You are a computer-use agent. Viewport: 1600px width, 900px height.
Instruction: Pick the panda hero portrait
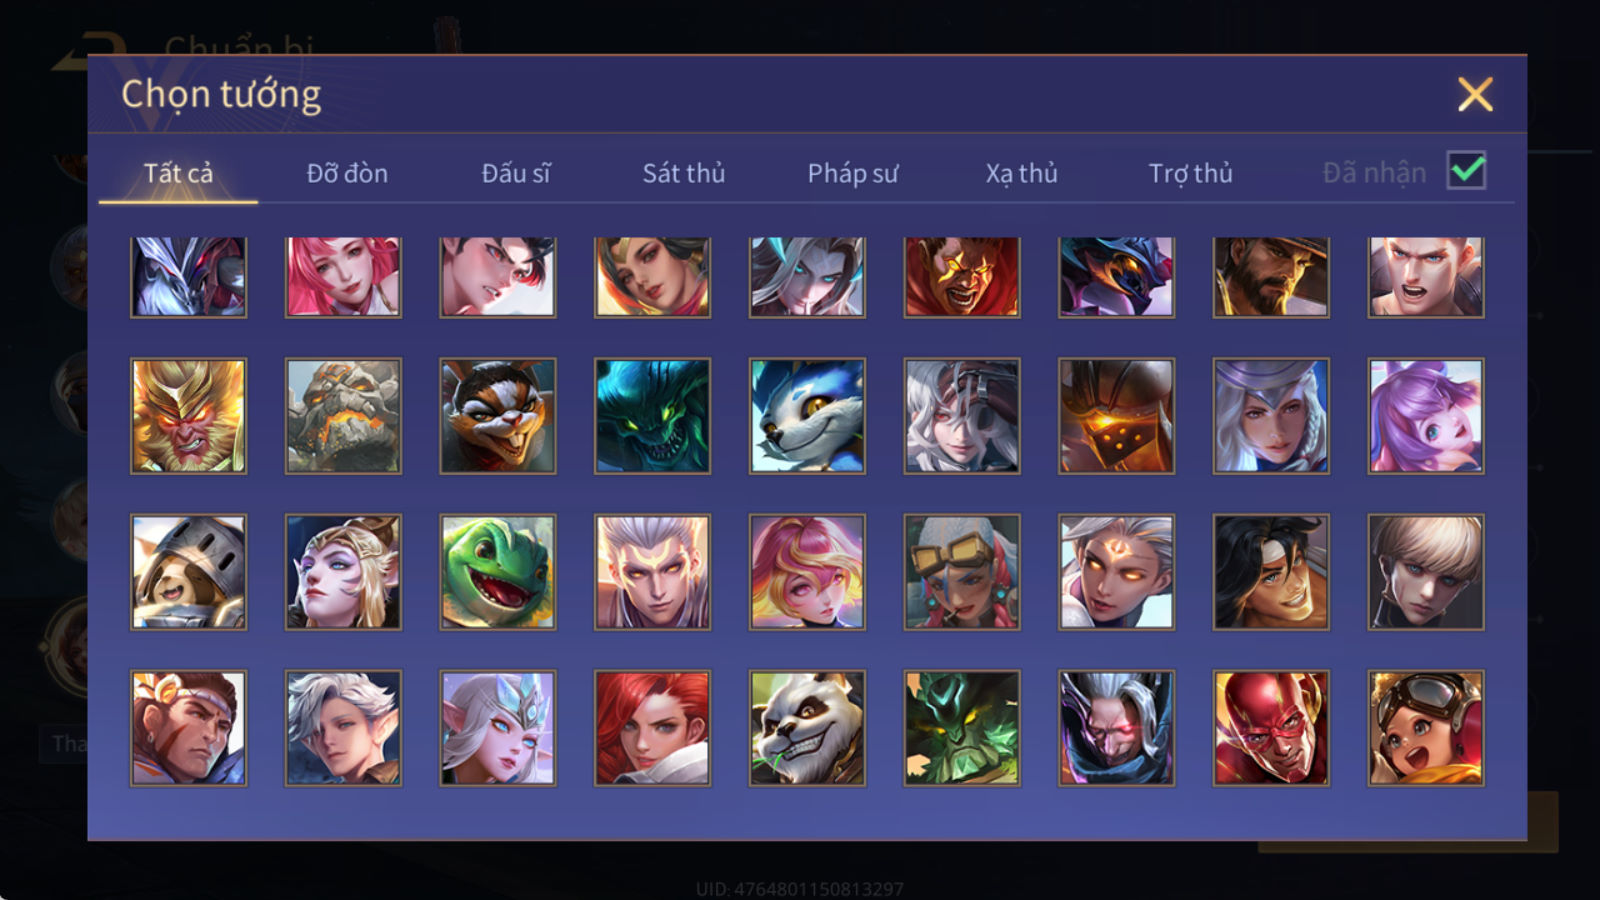(807, 728)
